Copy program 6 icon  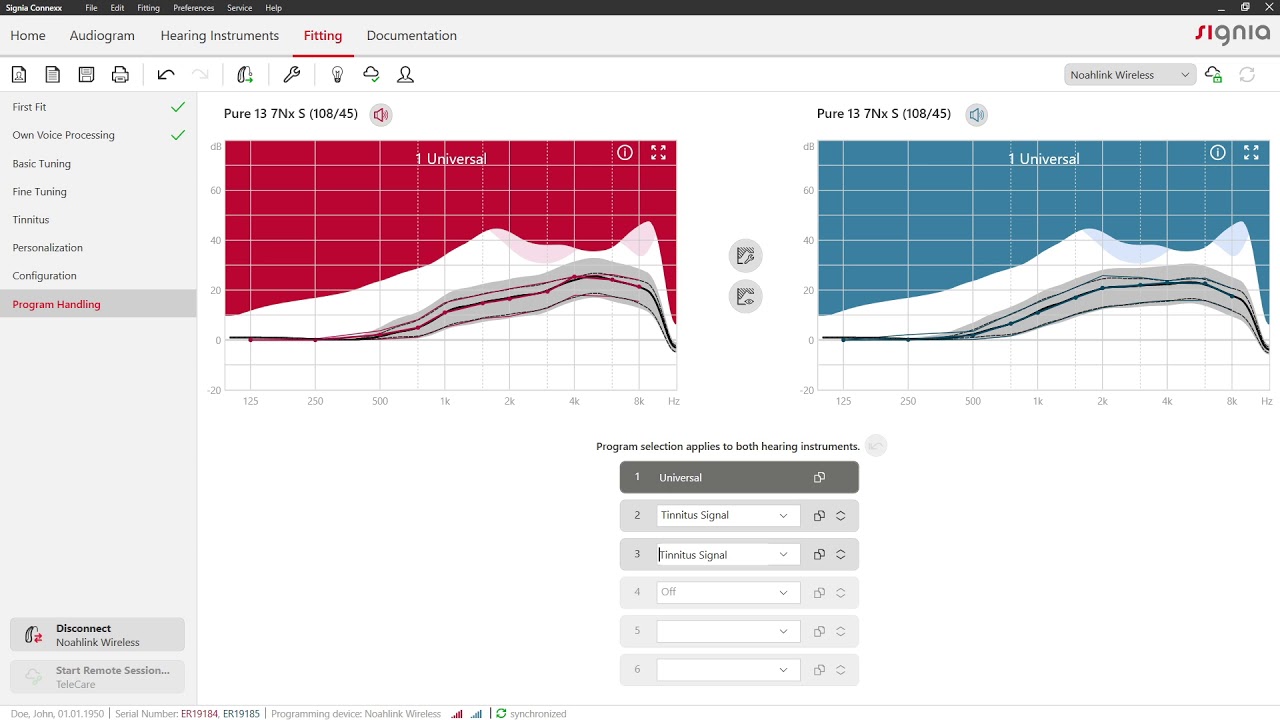pyautogui.click(x=819, y=670)
